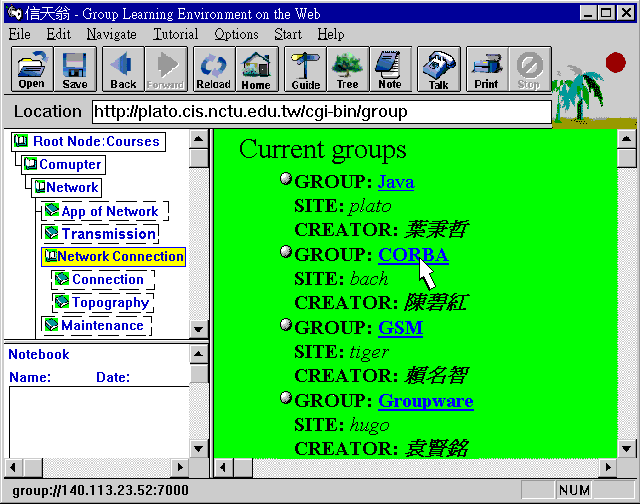Image resolution: width=640 pixels, height=504 pixels.
Task: Print the current page
Action: (486, 70)
